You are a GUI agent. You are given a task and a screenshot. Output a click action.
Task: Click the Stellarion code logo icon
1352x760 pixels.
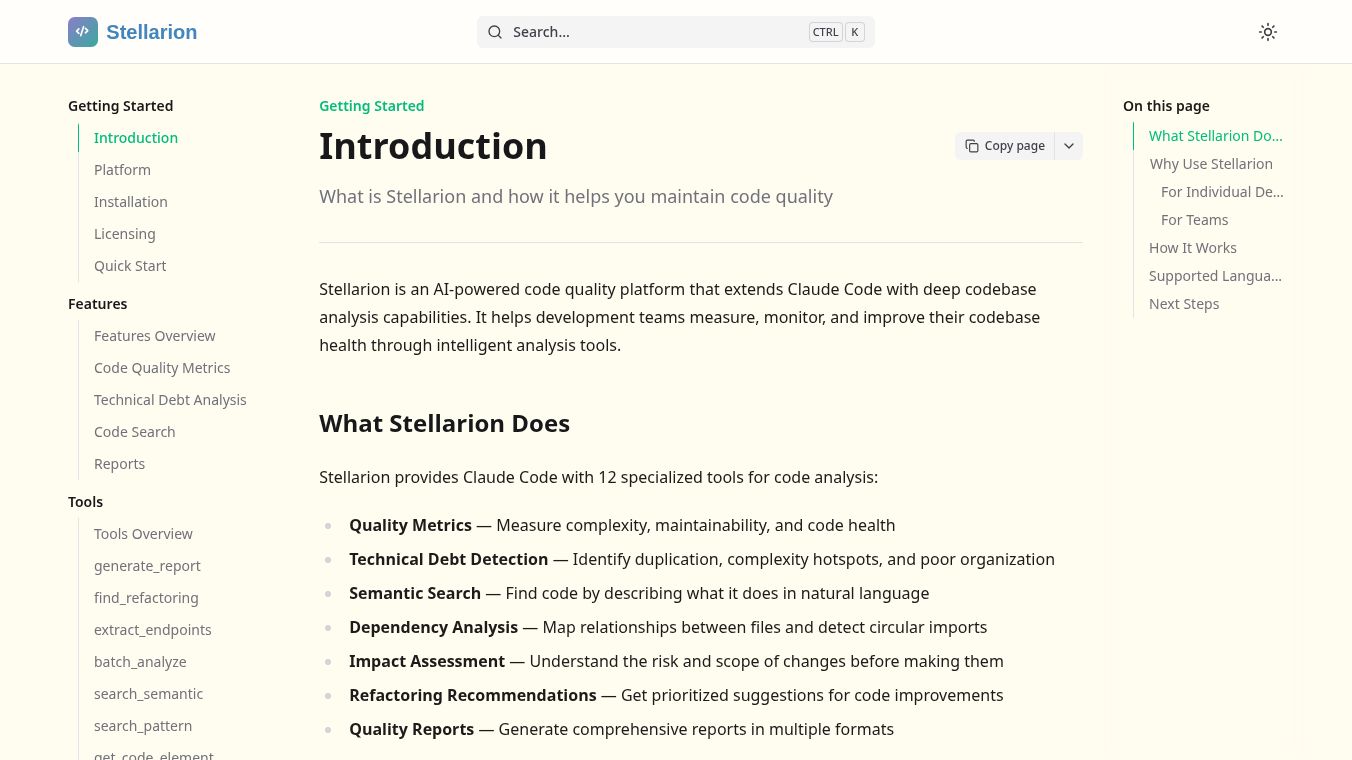point(83,32)
